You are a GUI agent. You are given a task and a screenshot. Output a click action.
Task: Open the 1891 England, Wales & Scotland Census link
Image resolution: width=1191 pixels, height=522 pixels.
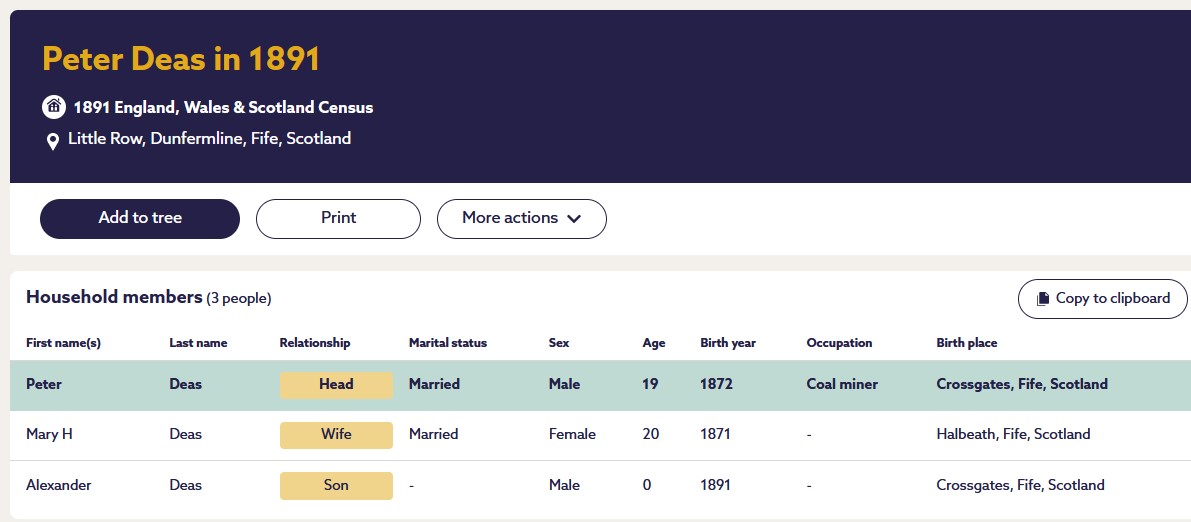(x=223, y=107)
